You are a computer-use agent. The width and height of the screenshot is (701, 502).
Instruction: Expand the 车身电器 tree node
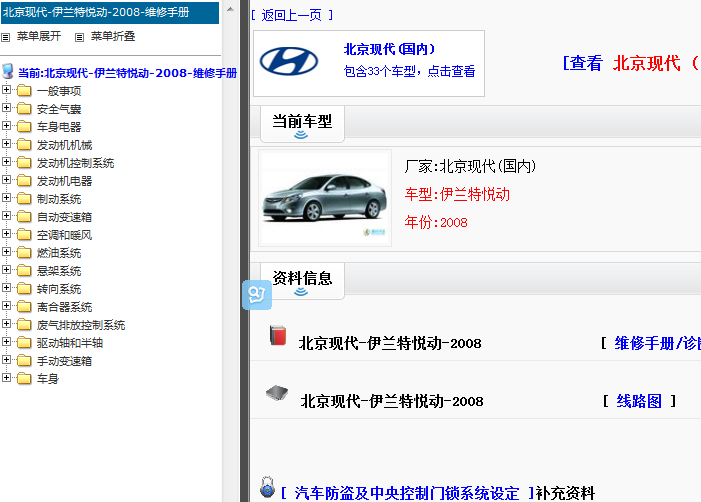[6, 126]
